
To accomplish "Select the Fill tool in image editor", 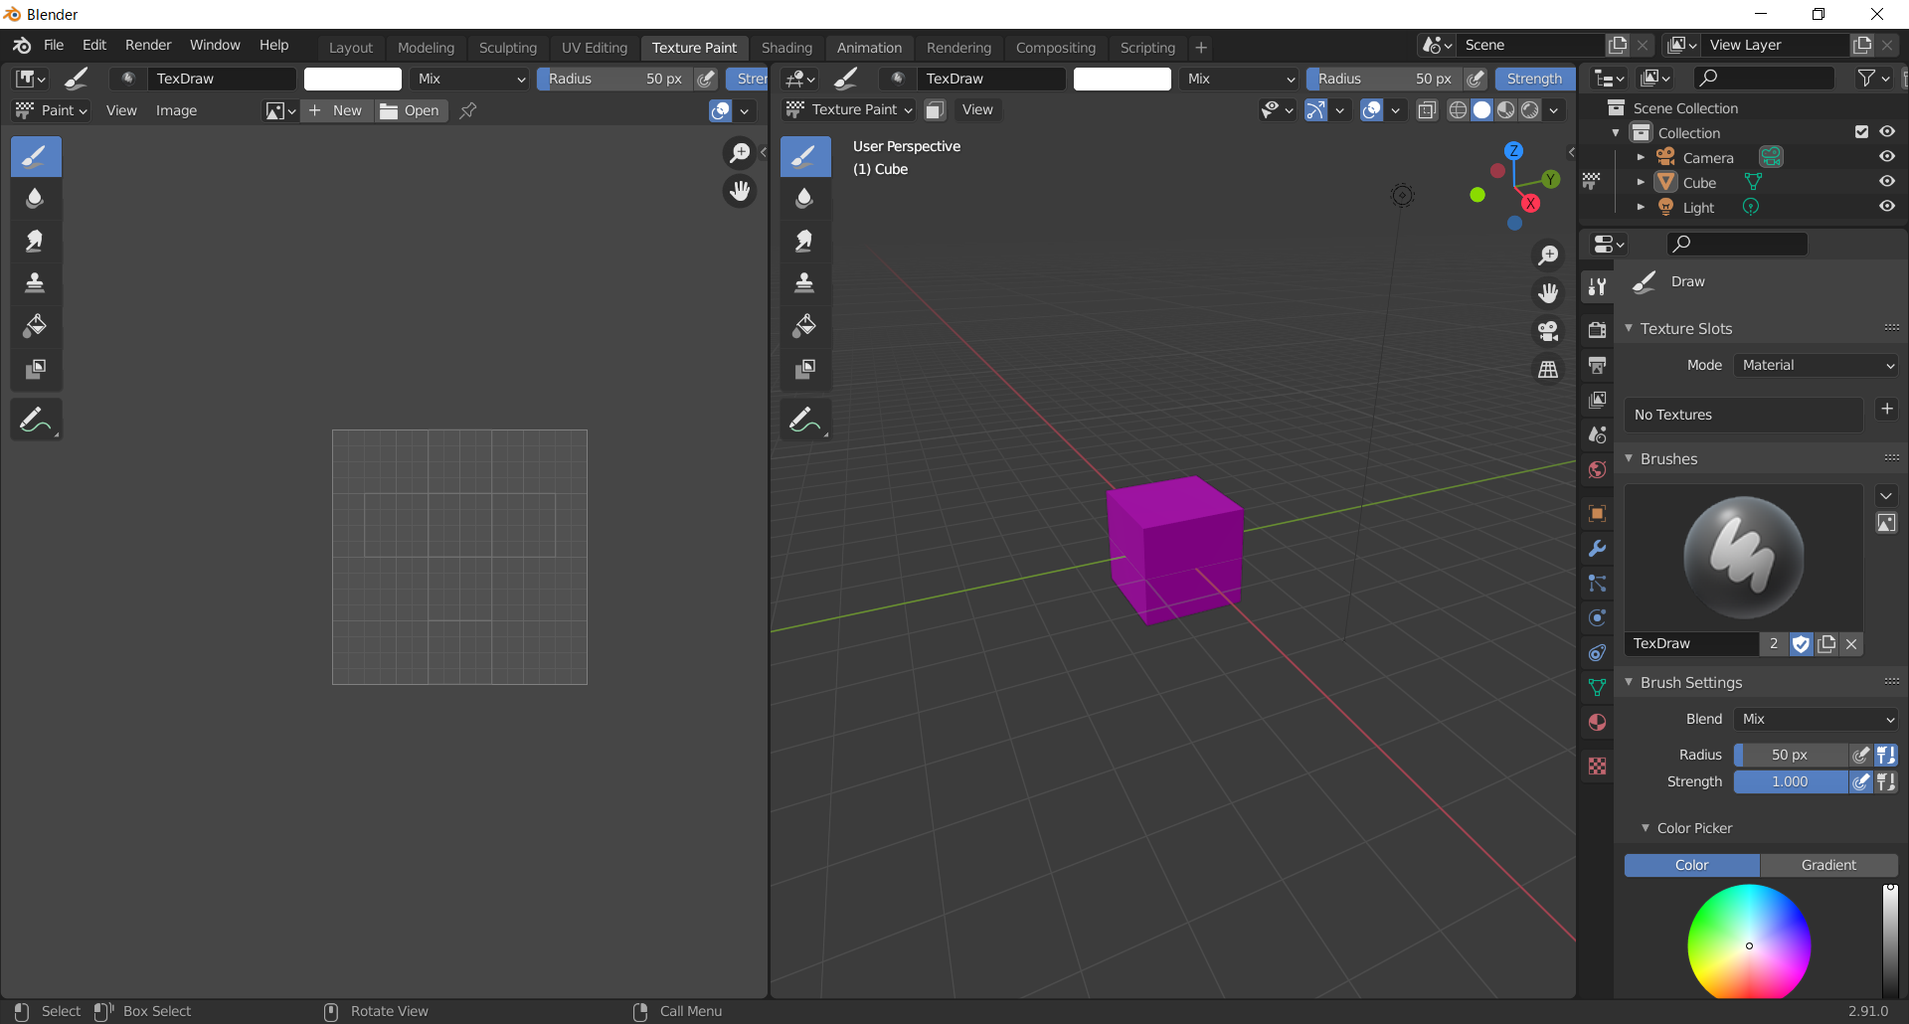I will tap(35, 326).
